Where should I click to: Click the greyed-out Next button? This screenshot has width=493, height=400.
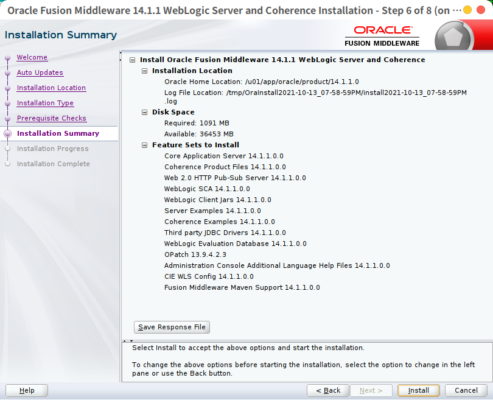[x=371, y=390]
